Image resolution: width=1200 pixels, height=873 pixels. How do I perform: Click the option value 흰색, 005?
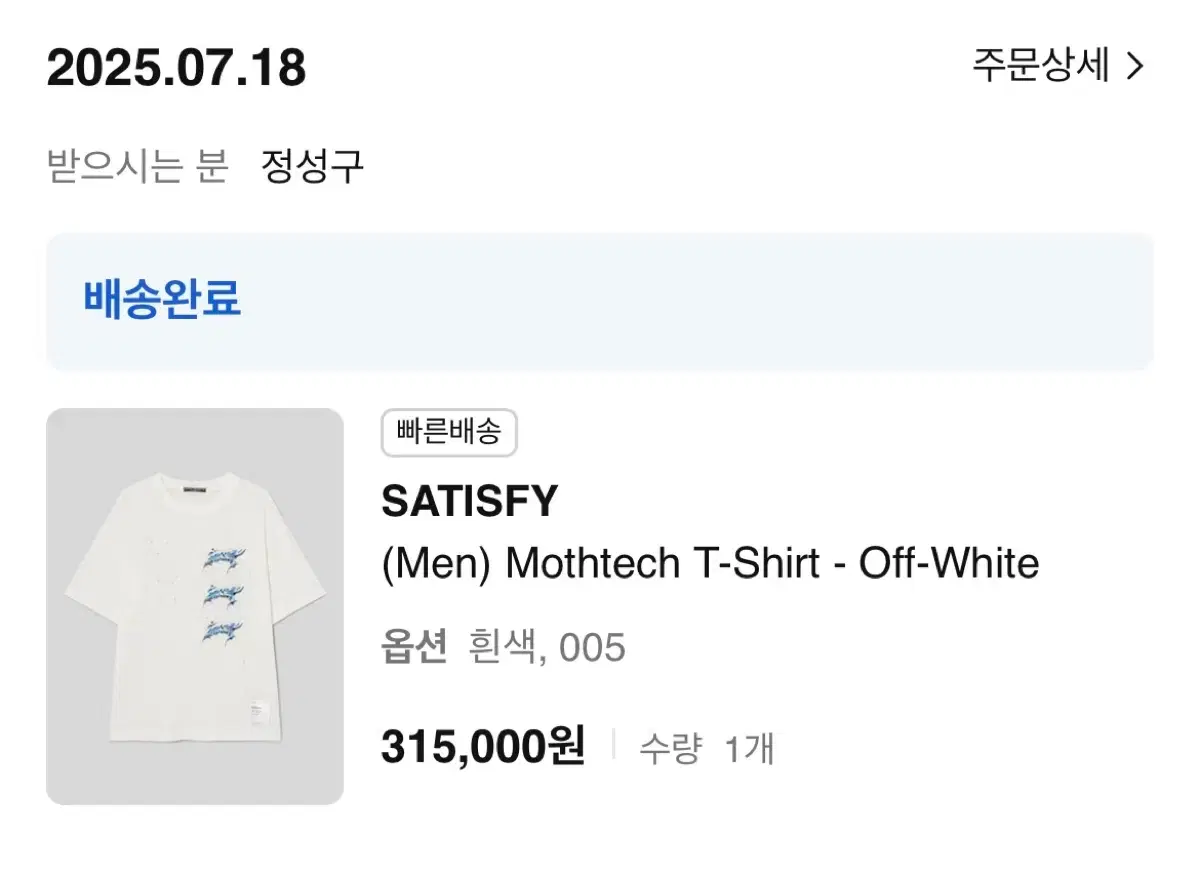tap(547, 648)
